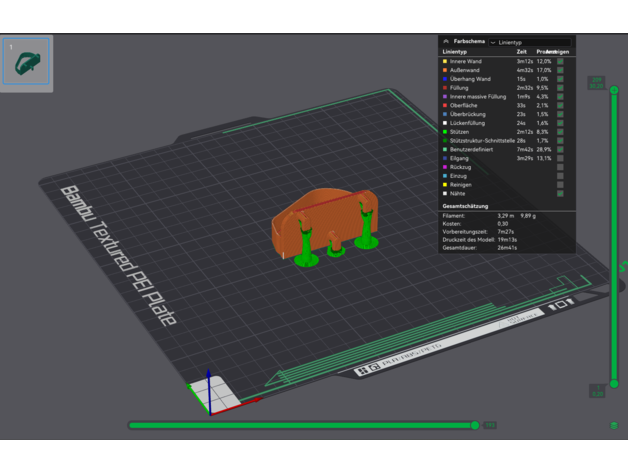Toggle visibility of Innere Wand lines

[561, 61]
